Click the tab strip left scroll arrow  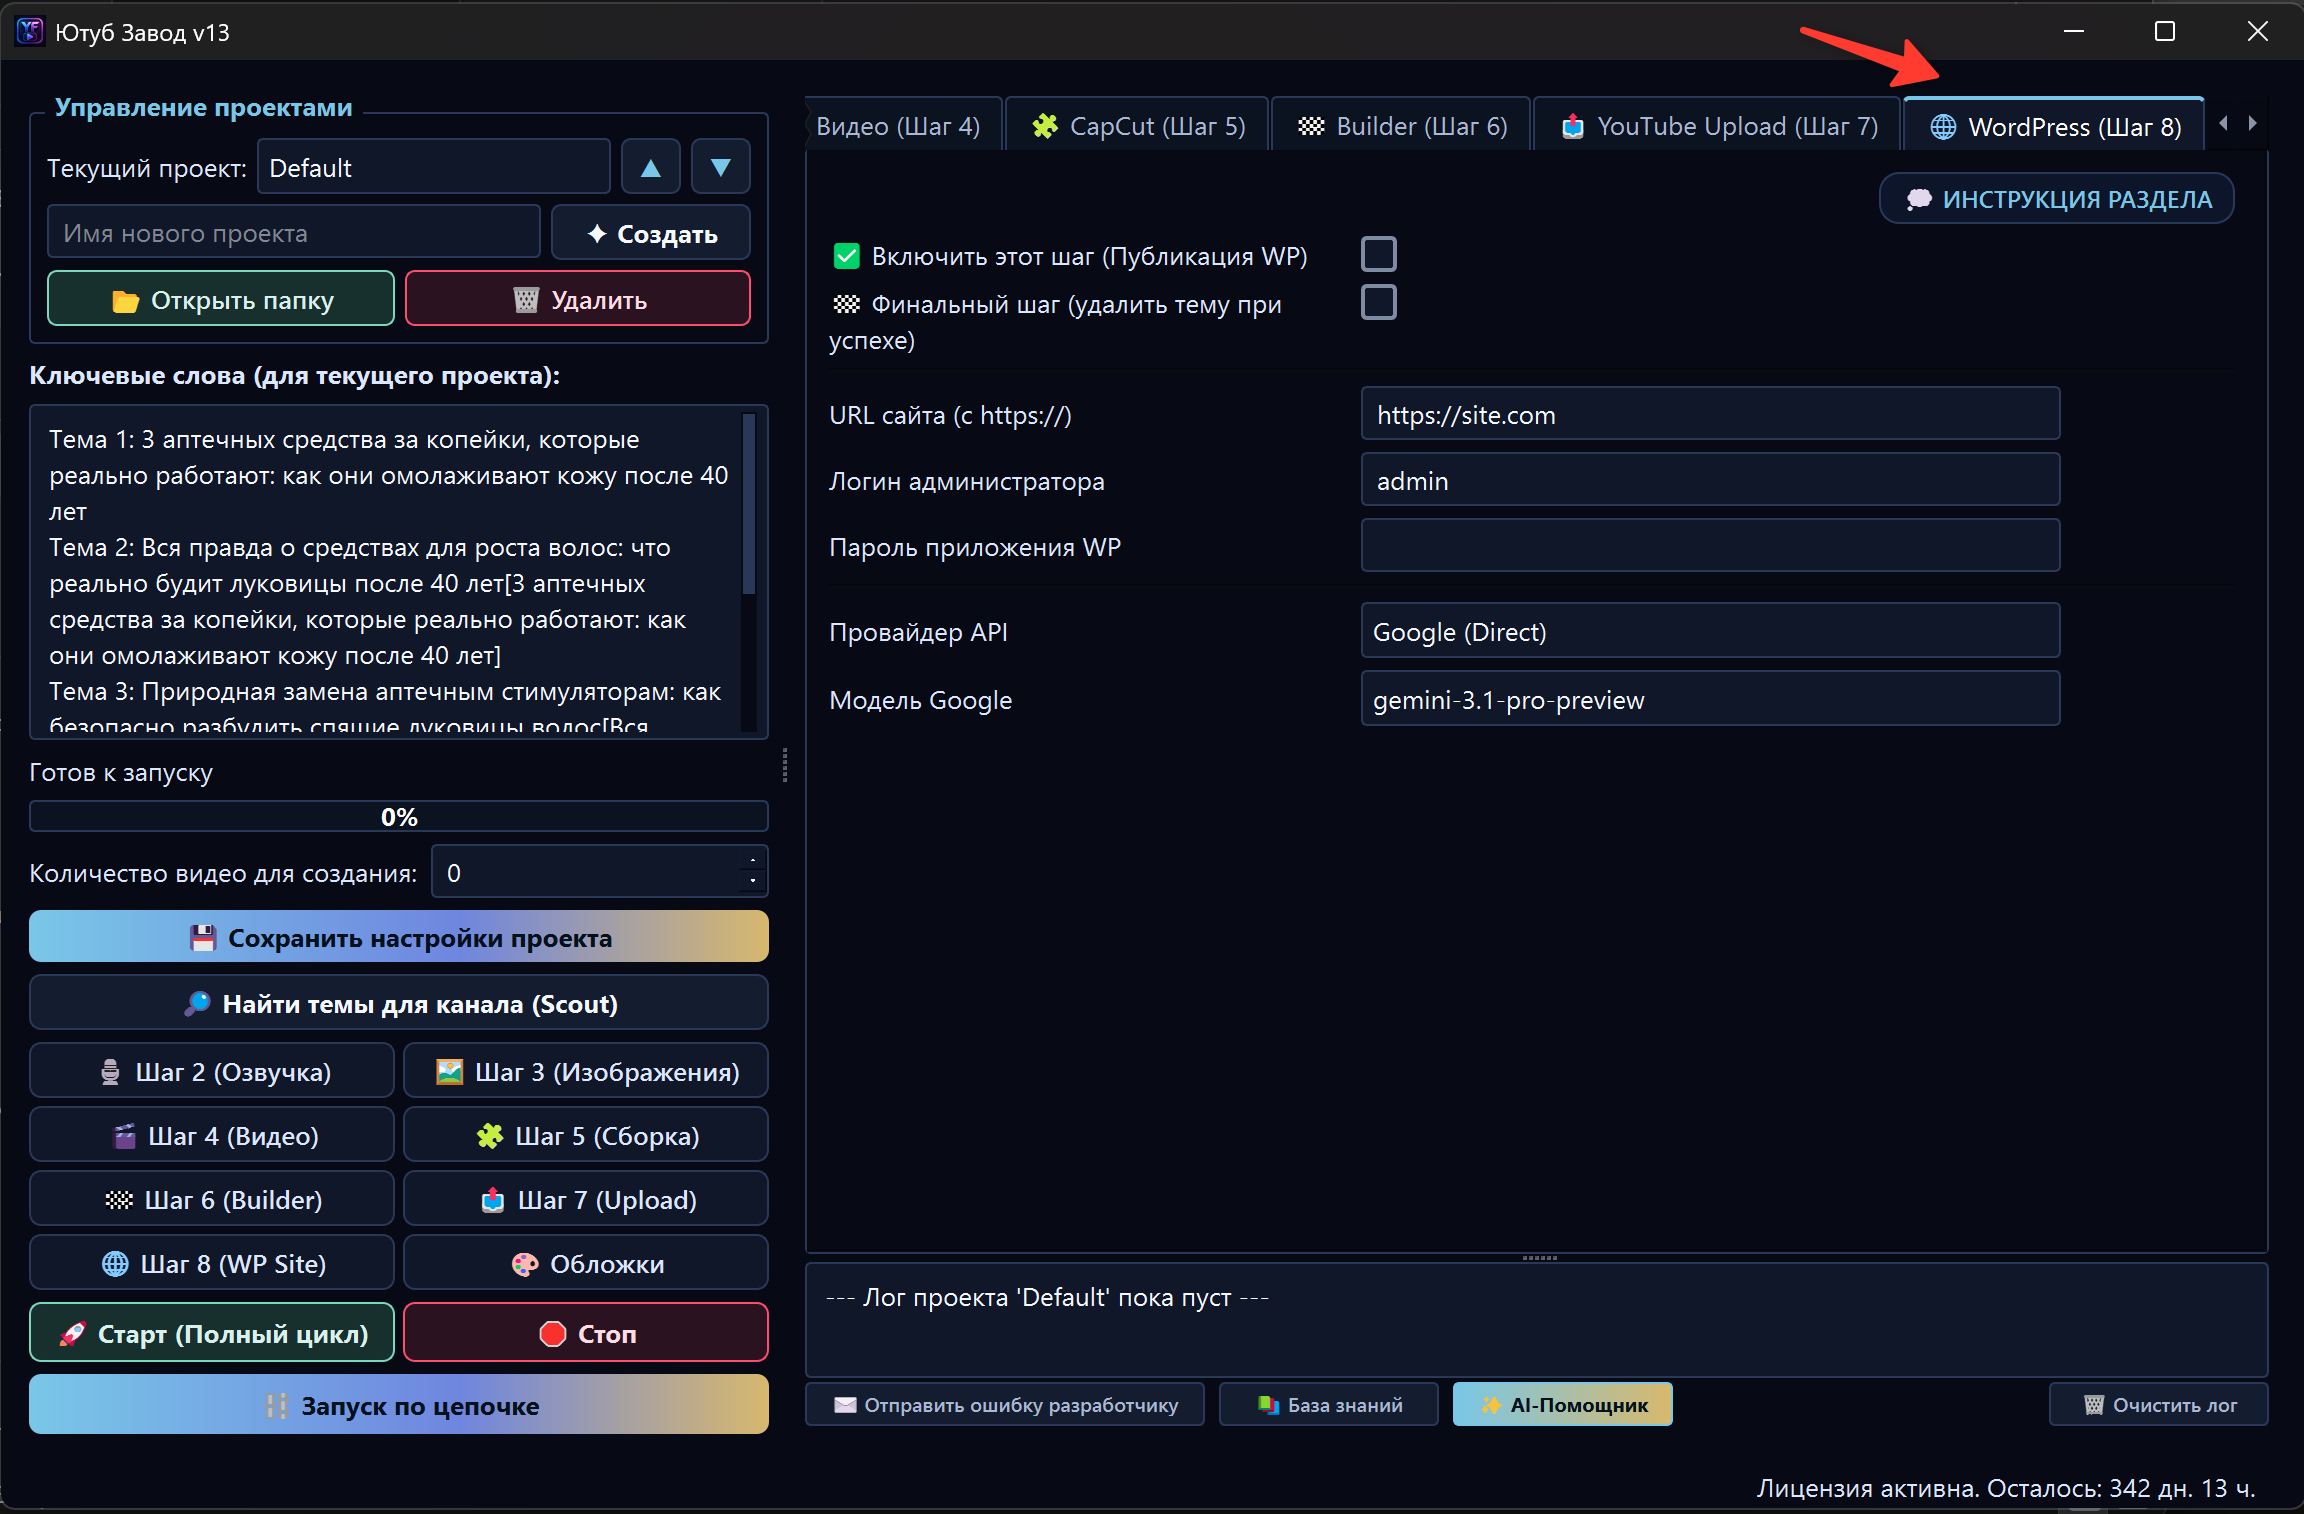point(2223,123)
